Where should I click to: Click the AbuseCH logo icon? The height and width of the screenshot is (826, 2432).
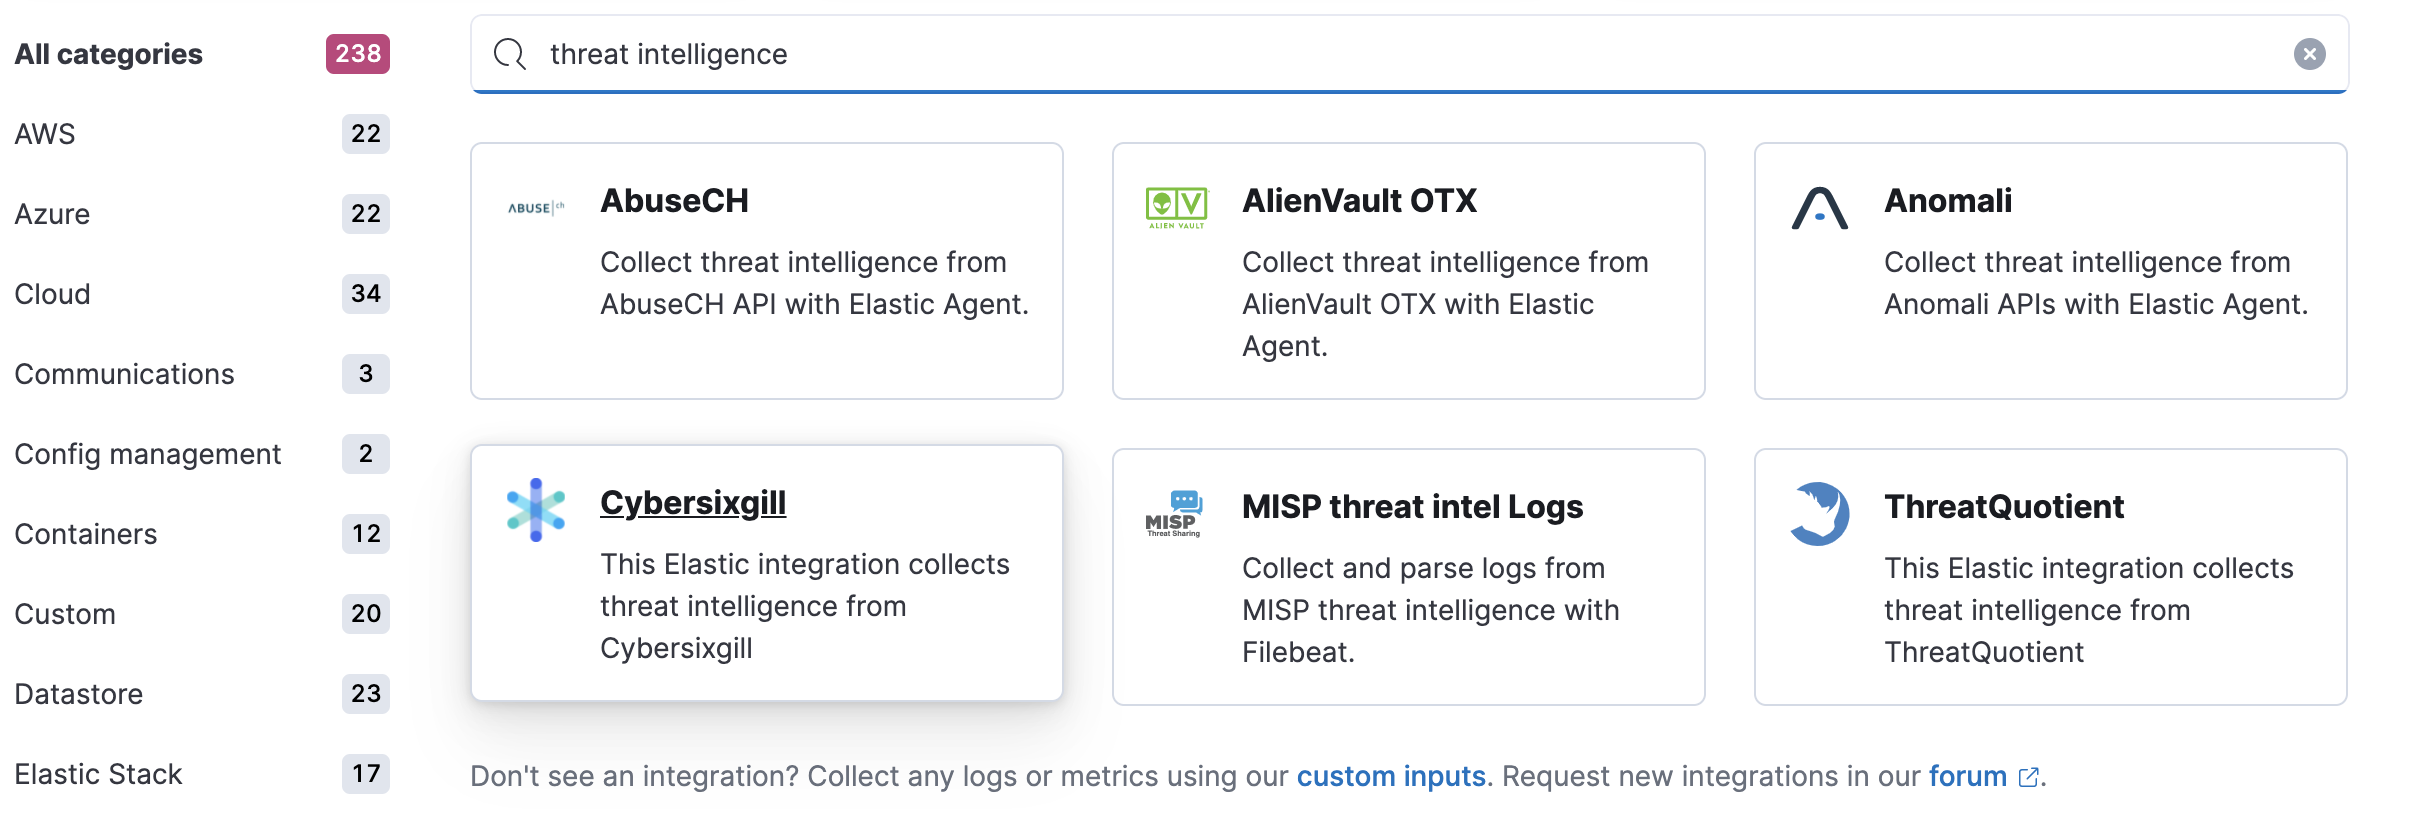tap(536, 208)
